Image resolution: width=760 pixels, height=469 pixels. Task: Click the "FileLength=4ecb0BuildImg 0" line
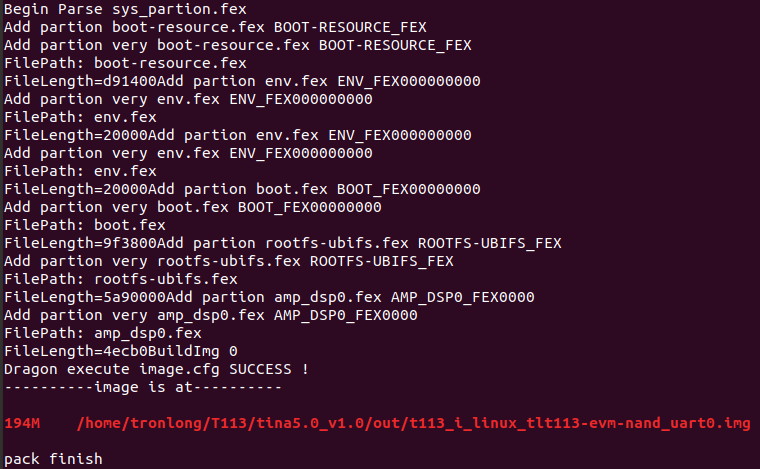(120, 351)
